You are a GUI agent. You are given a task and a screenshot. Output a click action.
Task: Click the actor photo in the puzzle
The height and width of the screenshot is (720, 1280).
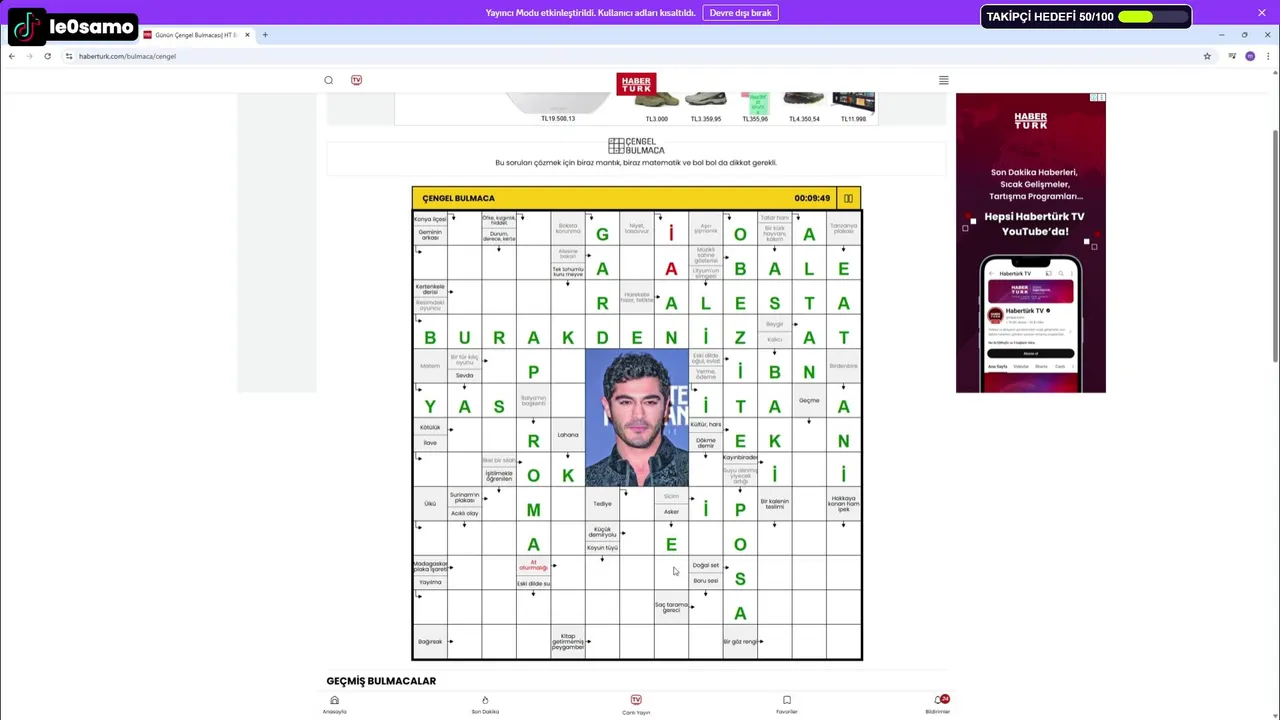[636, 418]
